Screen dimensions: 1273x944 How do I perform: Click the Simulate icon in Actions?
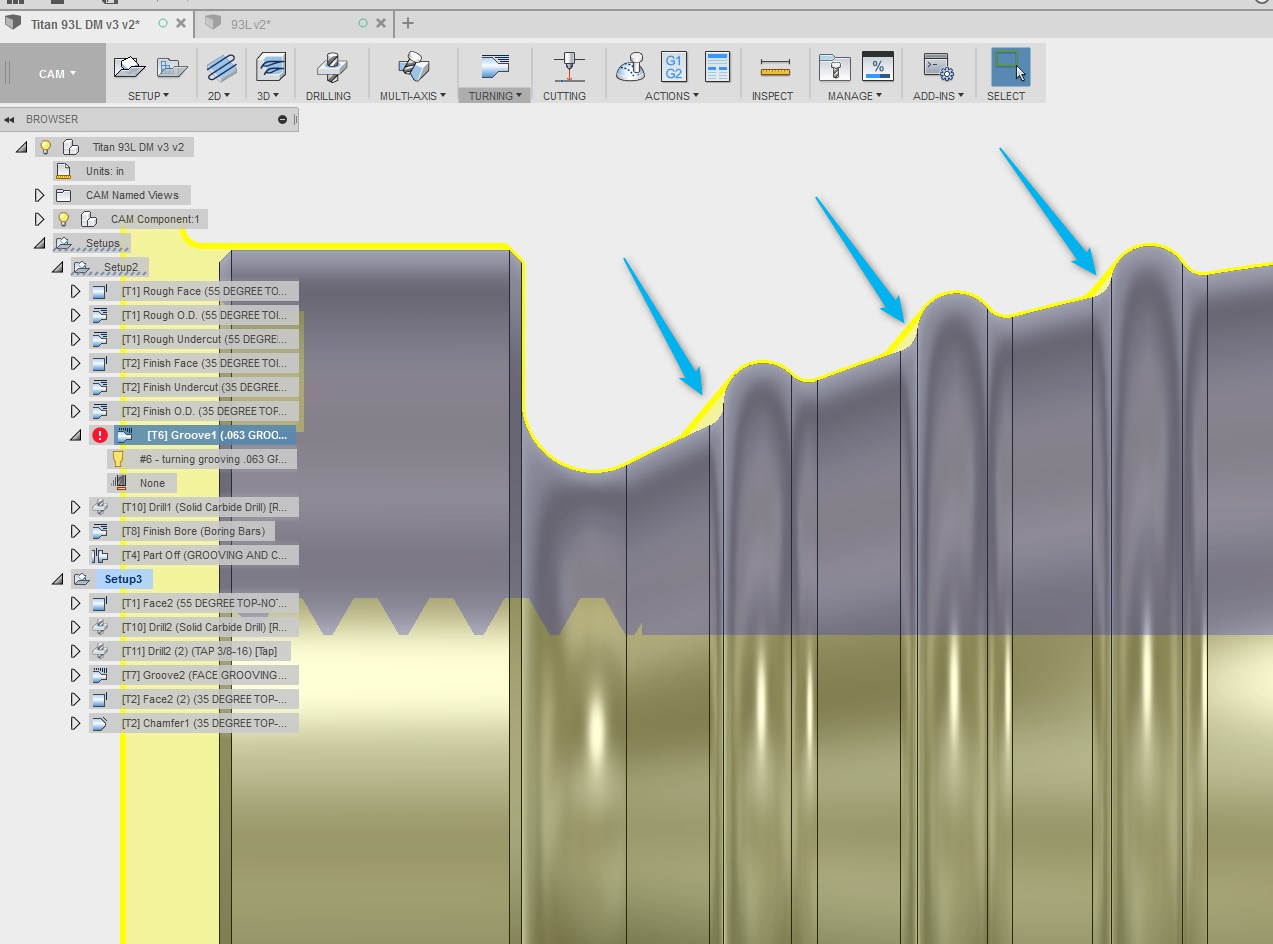coord(631,68)
